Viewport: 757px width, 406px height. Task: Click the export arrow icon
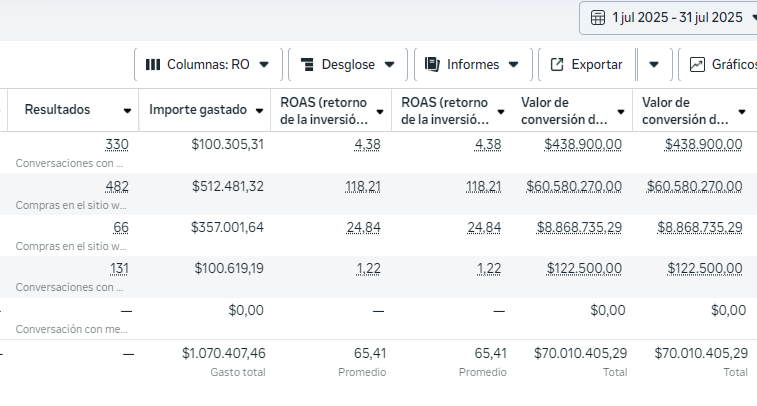pos(557,64)
